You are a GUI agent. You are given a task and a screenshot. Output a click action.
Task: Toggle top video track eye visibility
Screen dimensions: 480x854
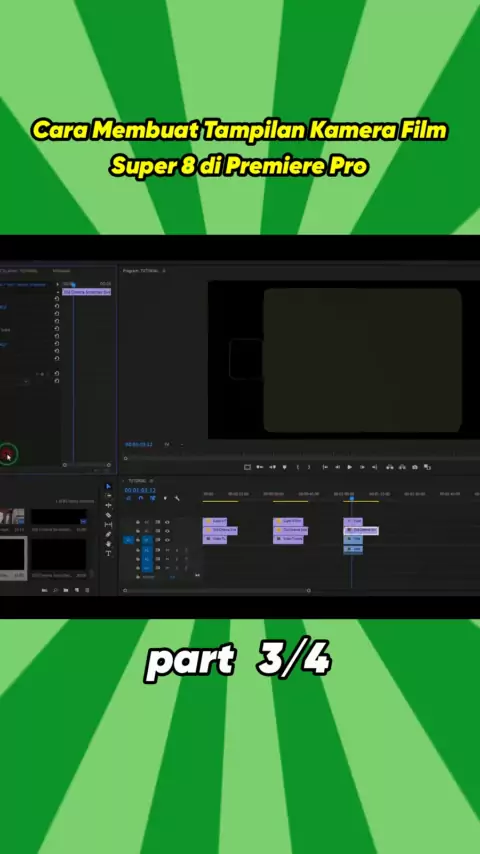pyautogui.click(x=167, y=522)
